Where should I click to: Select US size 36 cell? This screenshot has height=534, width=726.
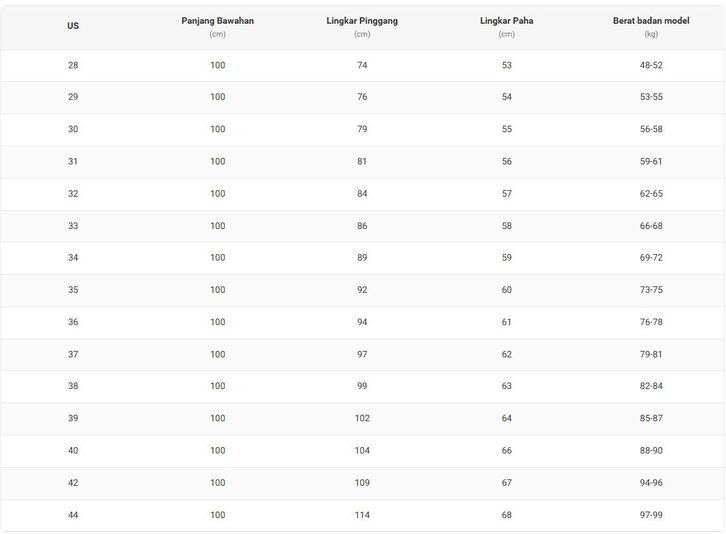click(x=73, y=322)
